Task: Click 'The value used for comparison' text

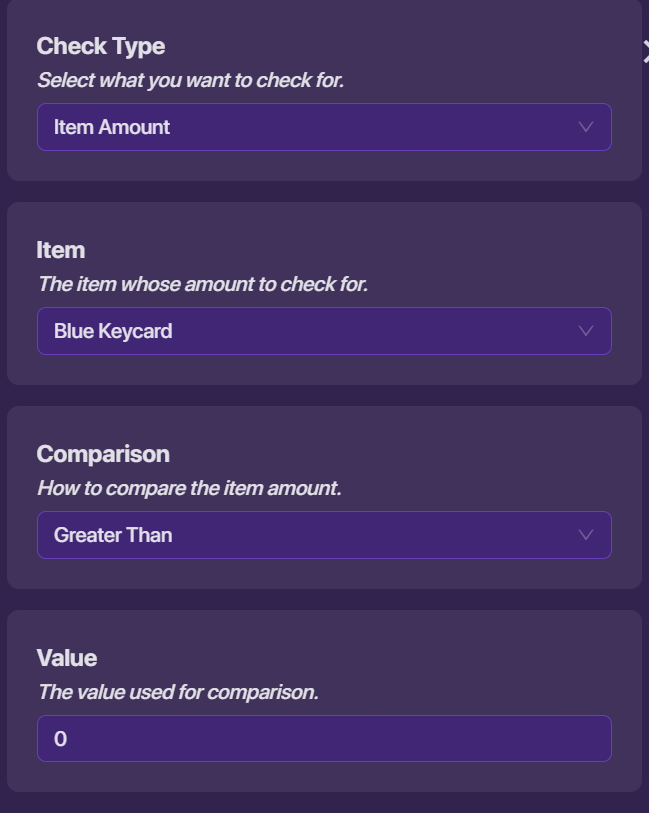Action: point(178,692)
